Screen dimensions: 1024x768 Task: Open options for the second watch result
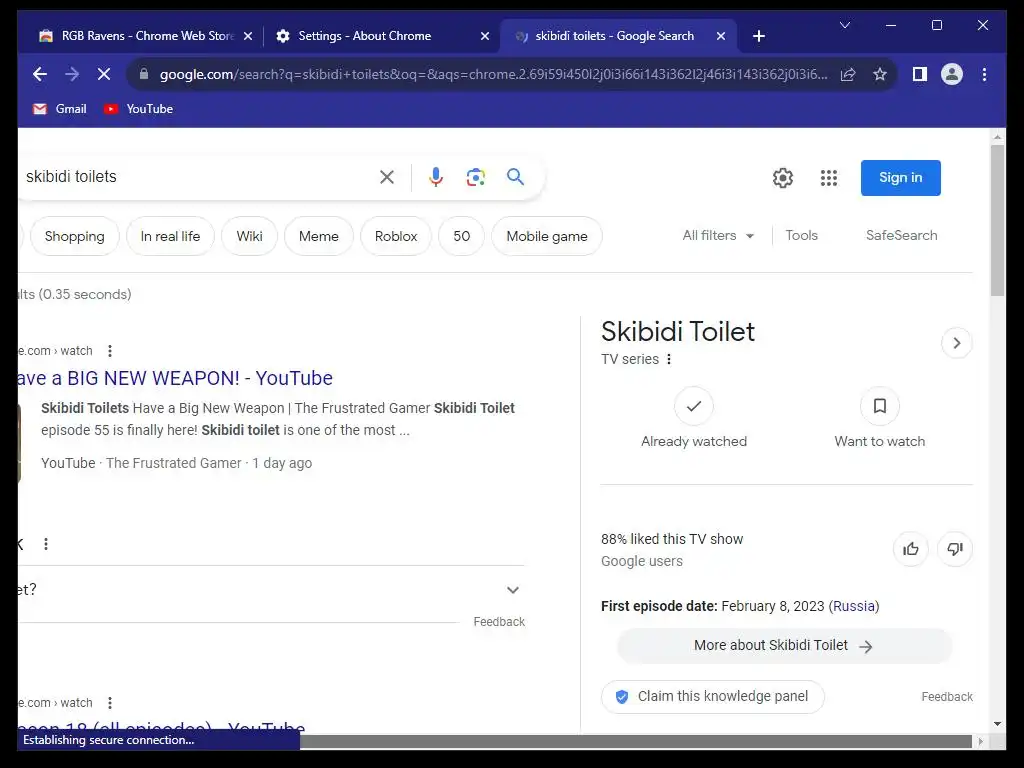[x=110, y=703]
